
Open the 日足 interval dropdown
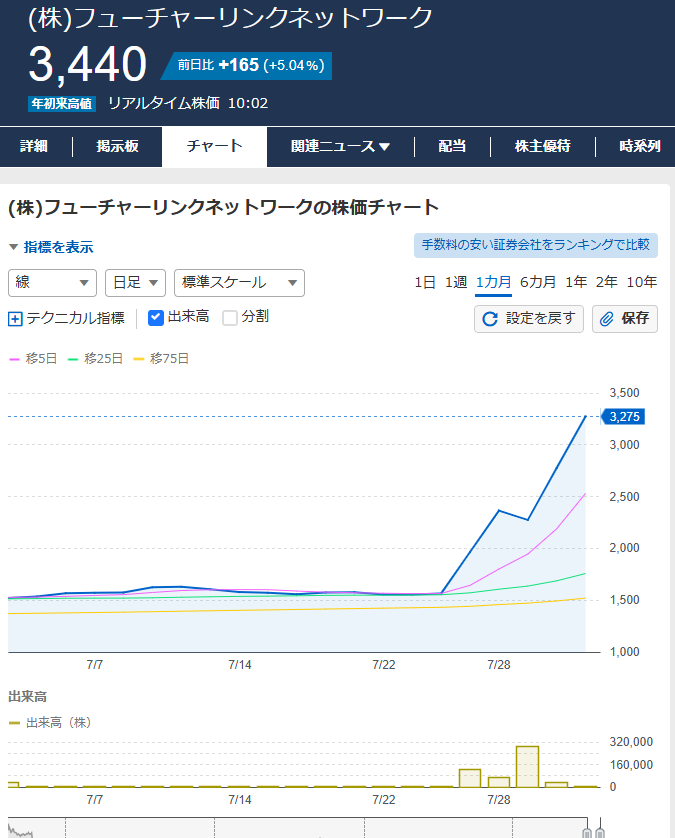tap(136, 283)
